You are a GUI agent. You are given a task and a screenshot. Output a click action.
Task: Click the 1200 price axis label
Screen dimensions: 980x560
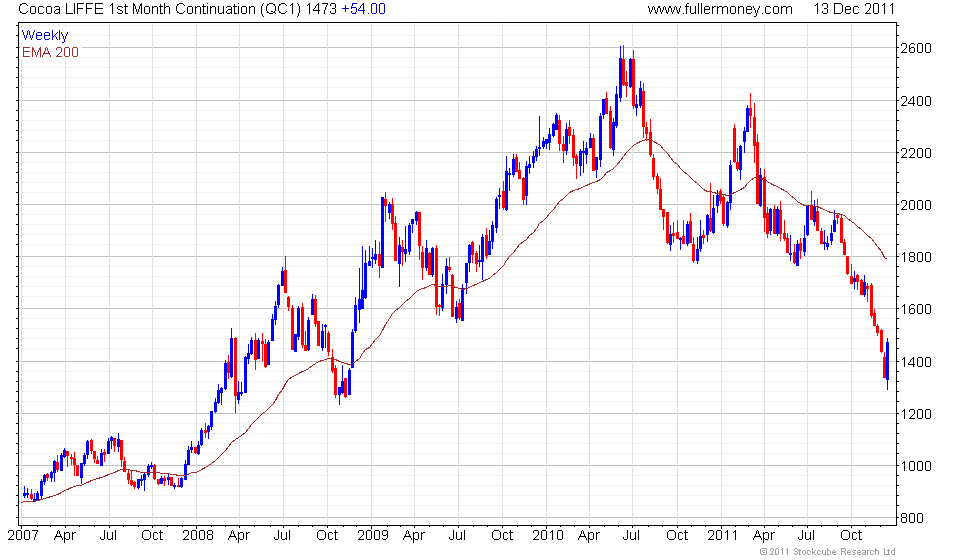pyautogui.click(x=916, y=414)
